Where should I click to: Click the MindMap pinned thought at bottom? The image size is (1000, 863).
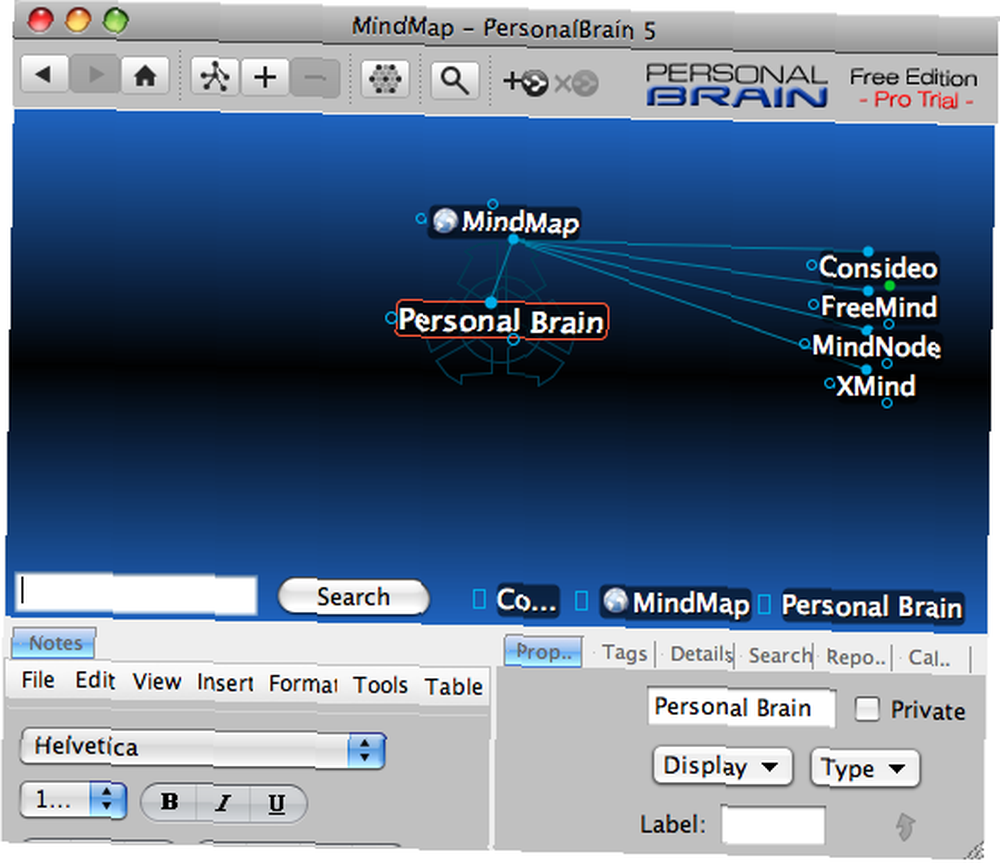[x=676, y=603]
